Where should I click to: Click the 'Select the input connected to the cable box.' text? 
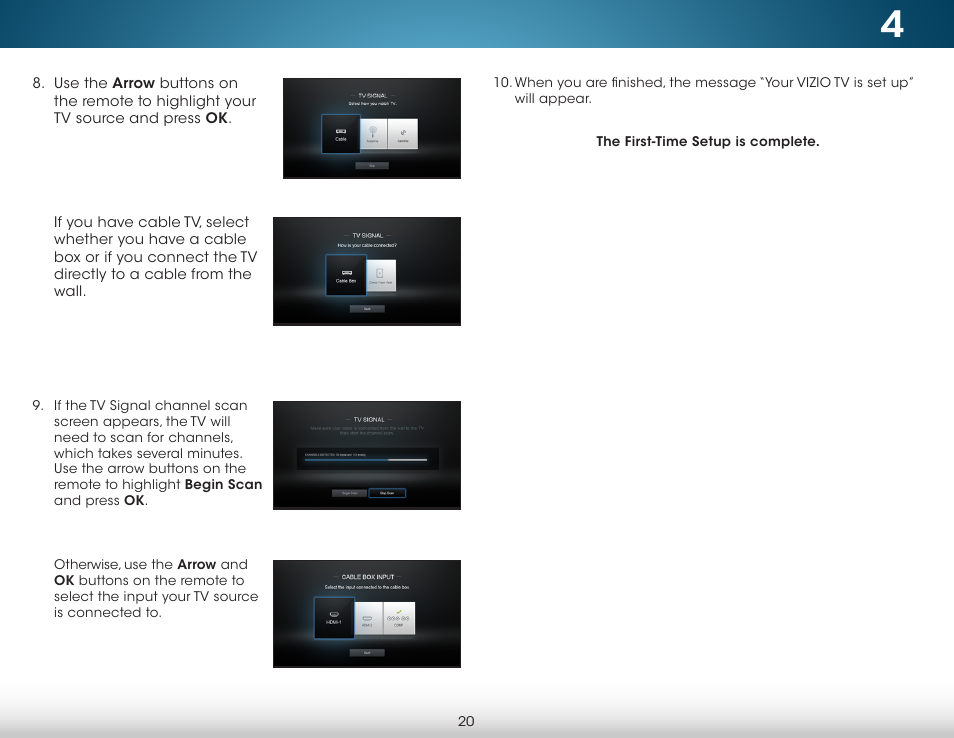[367, 587]
